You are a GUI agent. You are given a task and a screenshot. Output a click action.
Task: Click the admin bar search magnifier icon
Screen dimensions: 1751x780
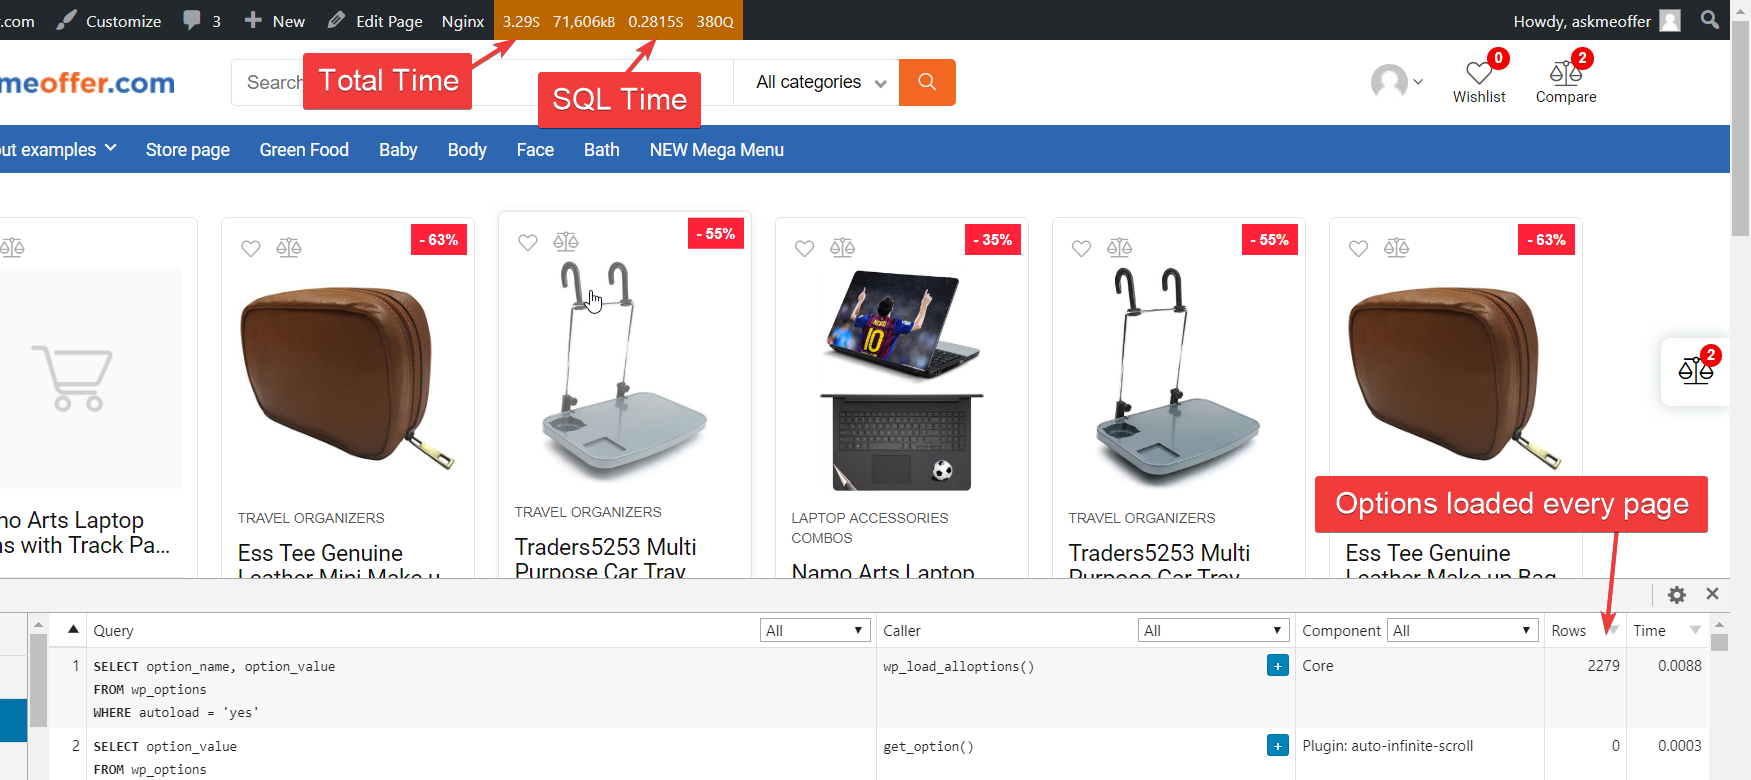coord(1710,20)
